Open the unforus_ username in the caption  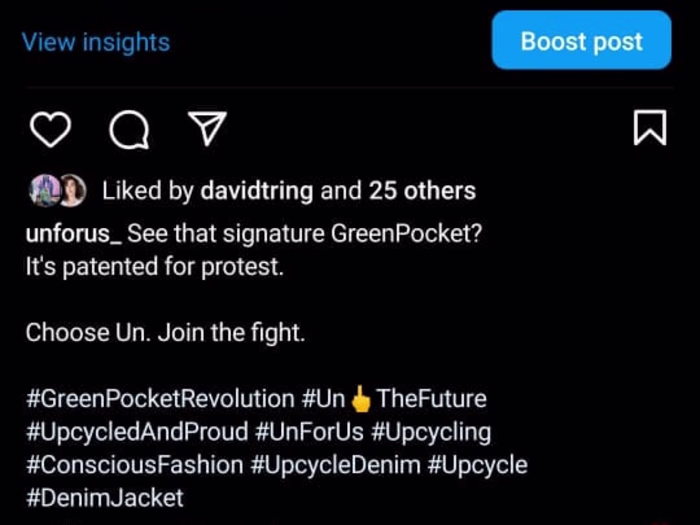pyautogui.click(x=73, y=234)
